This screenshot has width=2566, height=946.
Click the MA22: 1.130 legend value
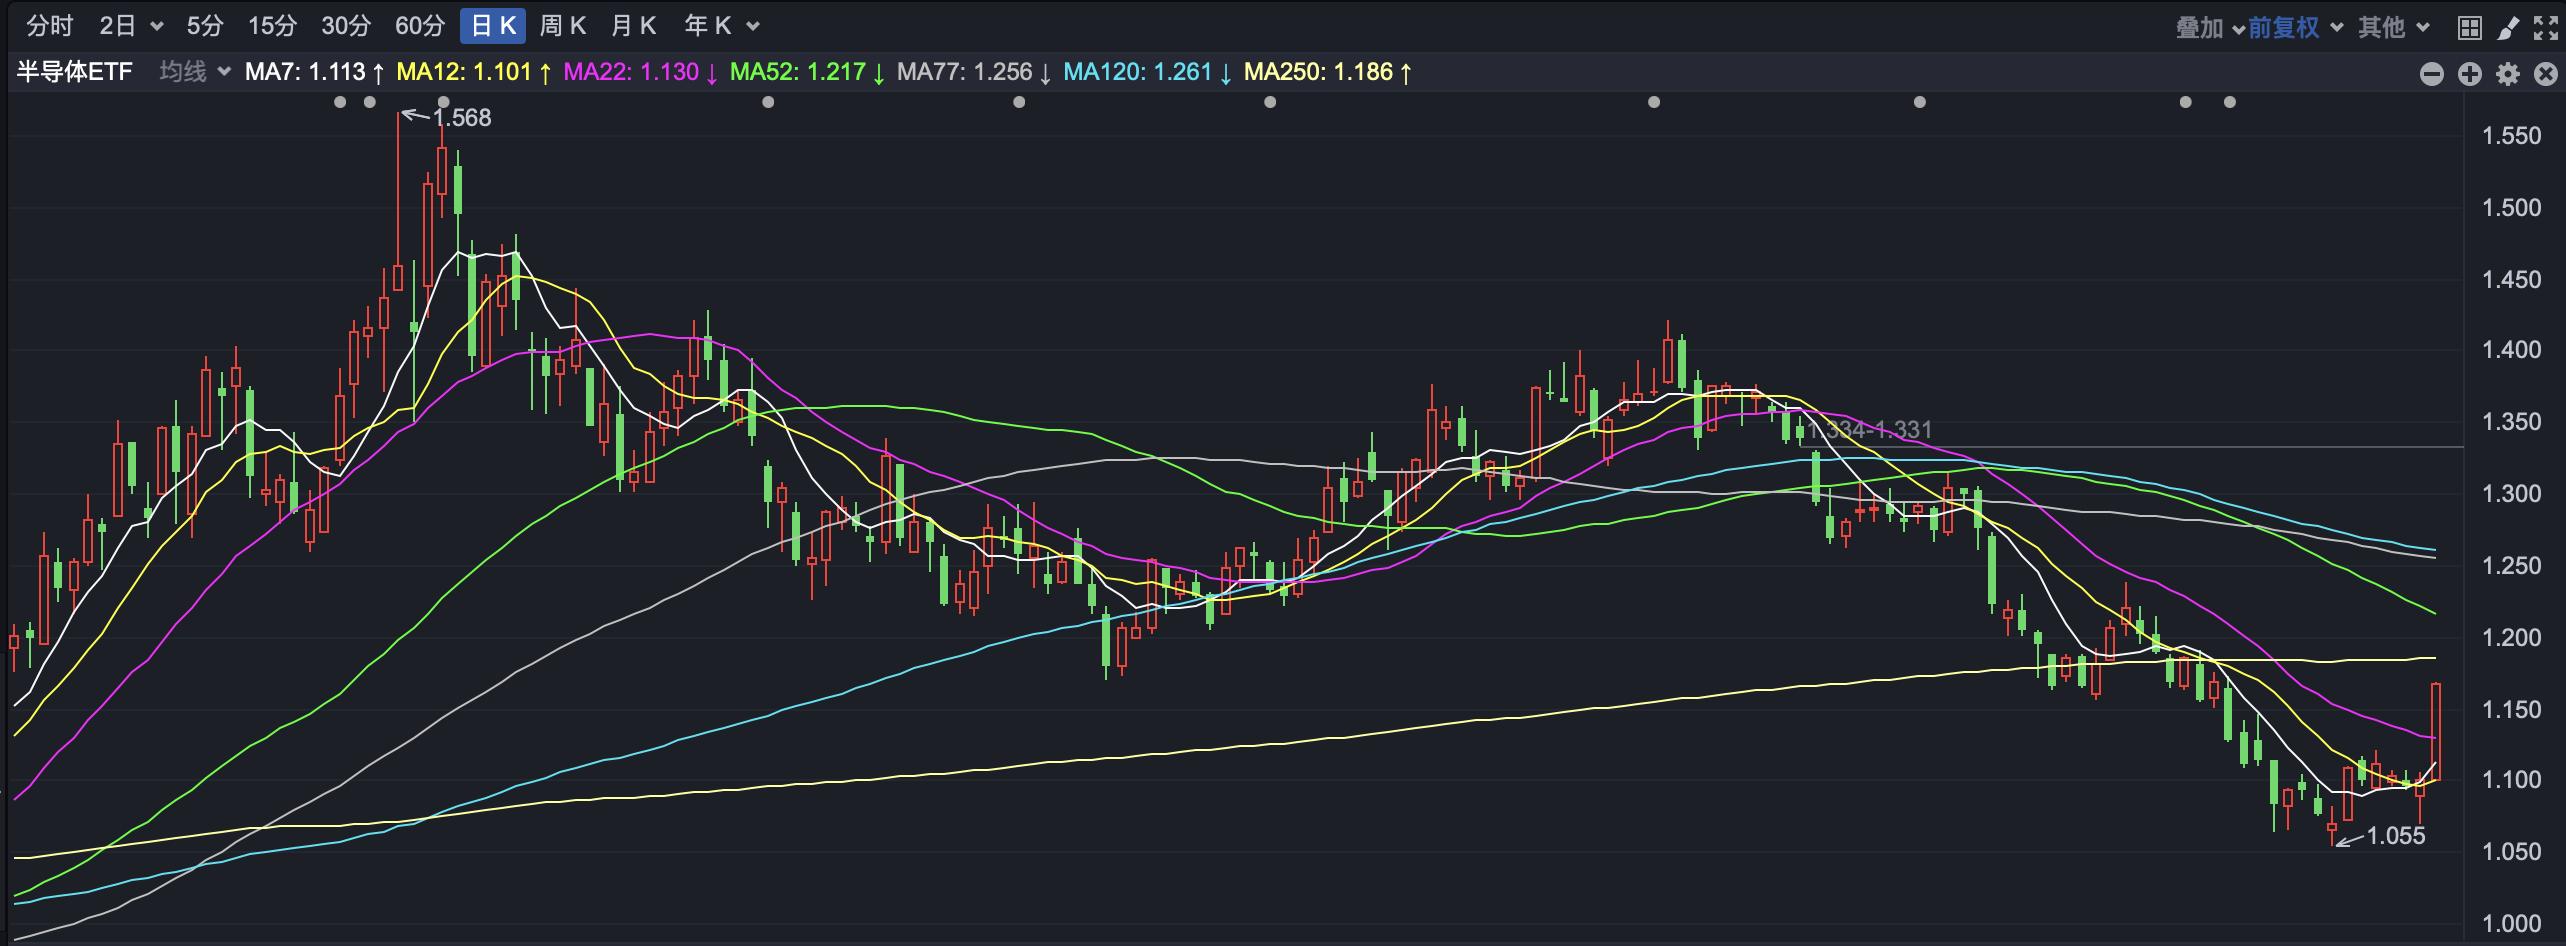pos(641,72)
